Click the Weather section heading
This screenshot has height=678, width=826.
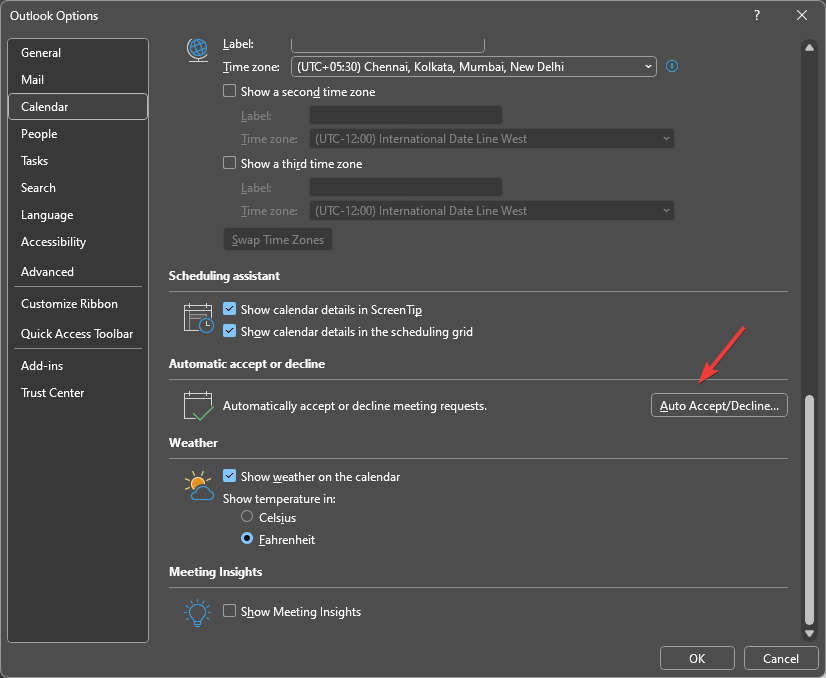pyautogui.click(x=193, y=443)
